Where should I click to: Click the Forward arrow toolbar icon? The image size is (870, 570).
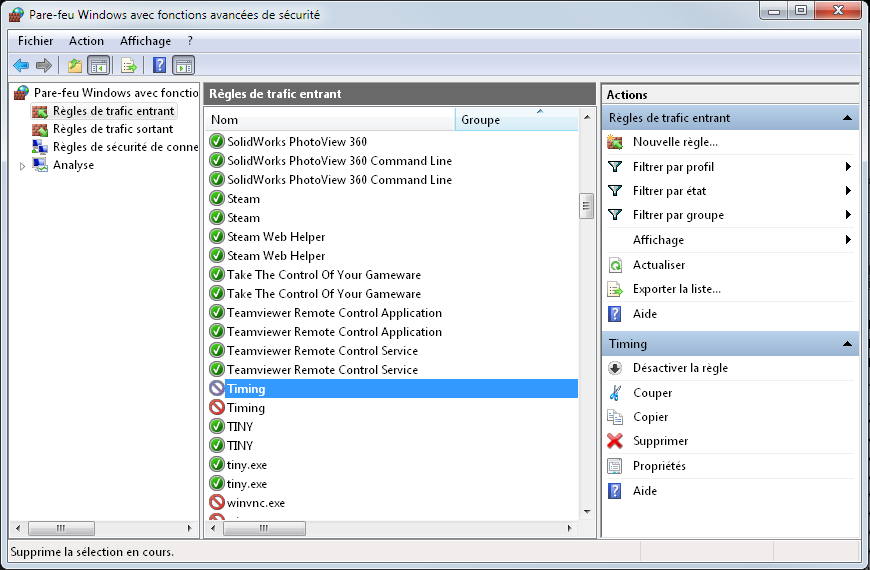coord(44,65)
